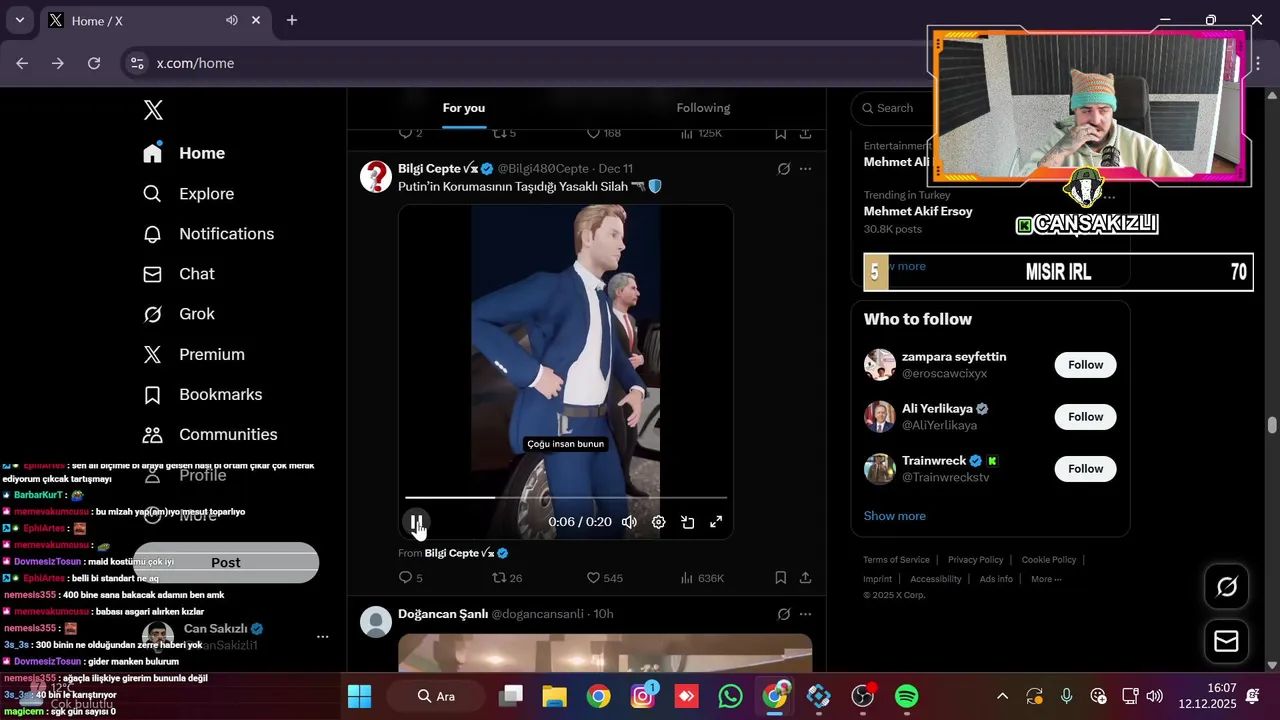
Task: Open Notifications from the sidebar
Action: pyautogui.click(x=209, y=234)
